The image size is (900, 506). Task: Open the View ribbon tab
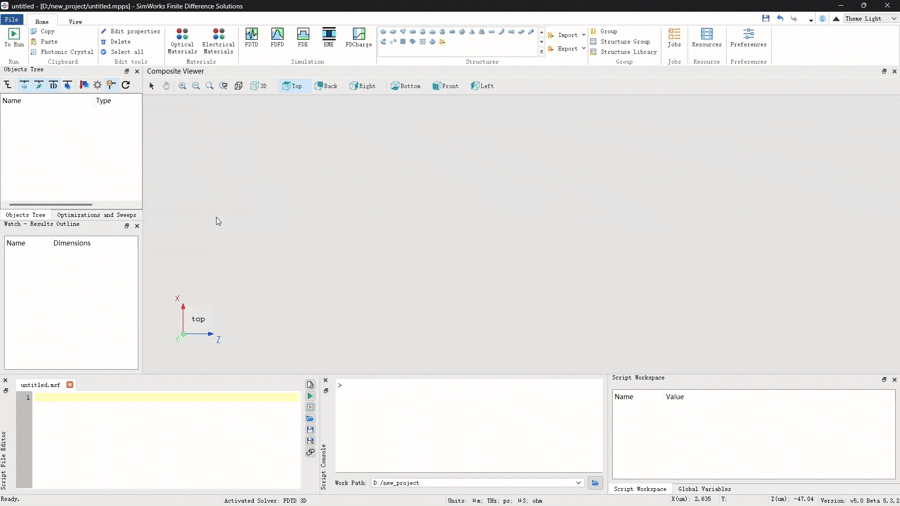pyautogui.click(x=75, y=21)
